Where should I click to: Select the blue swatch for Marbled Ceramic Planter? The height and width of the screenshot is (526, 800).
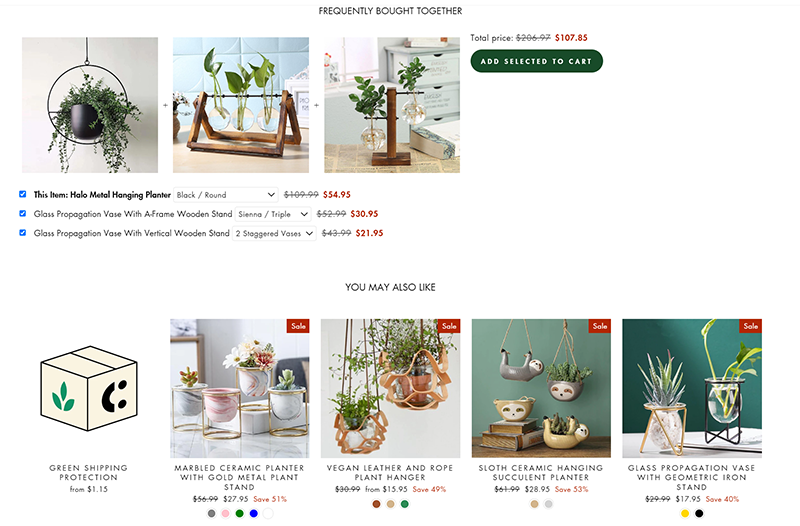tap(254, 513)
